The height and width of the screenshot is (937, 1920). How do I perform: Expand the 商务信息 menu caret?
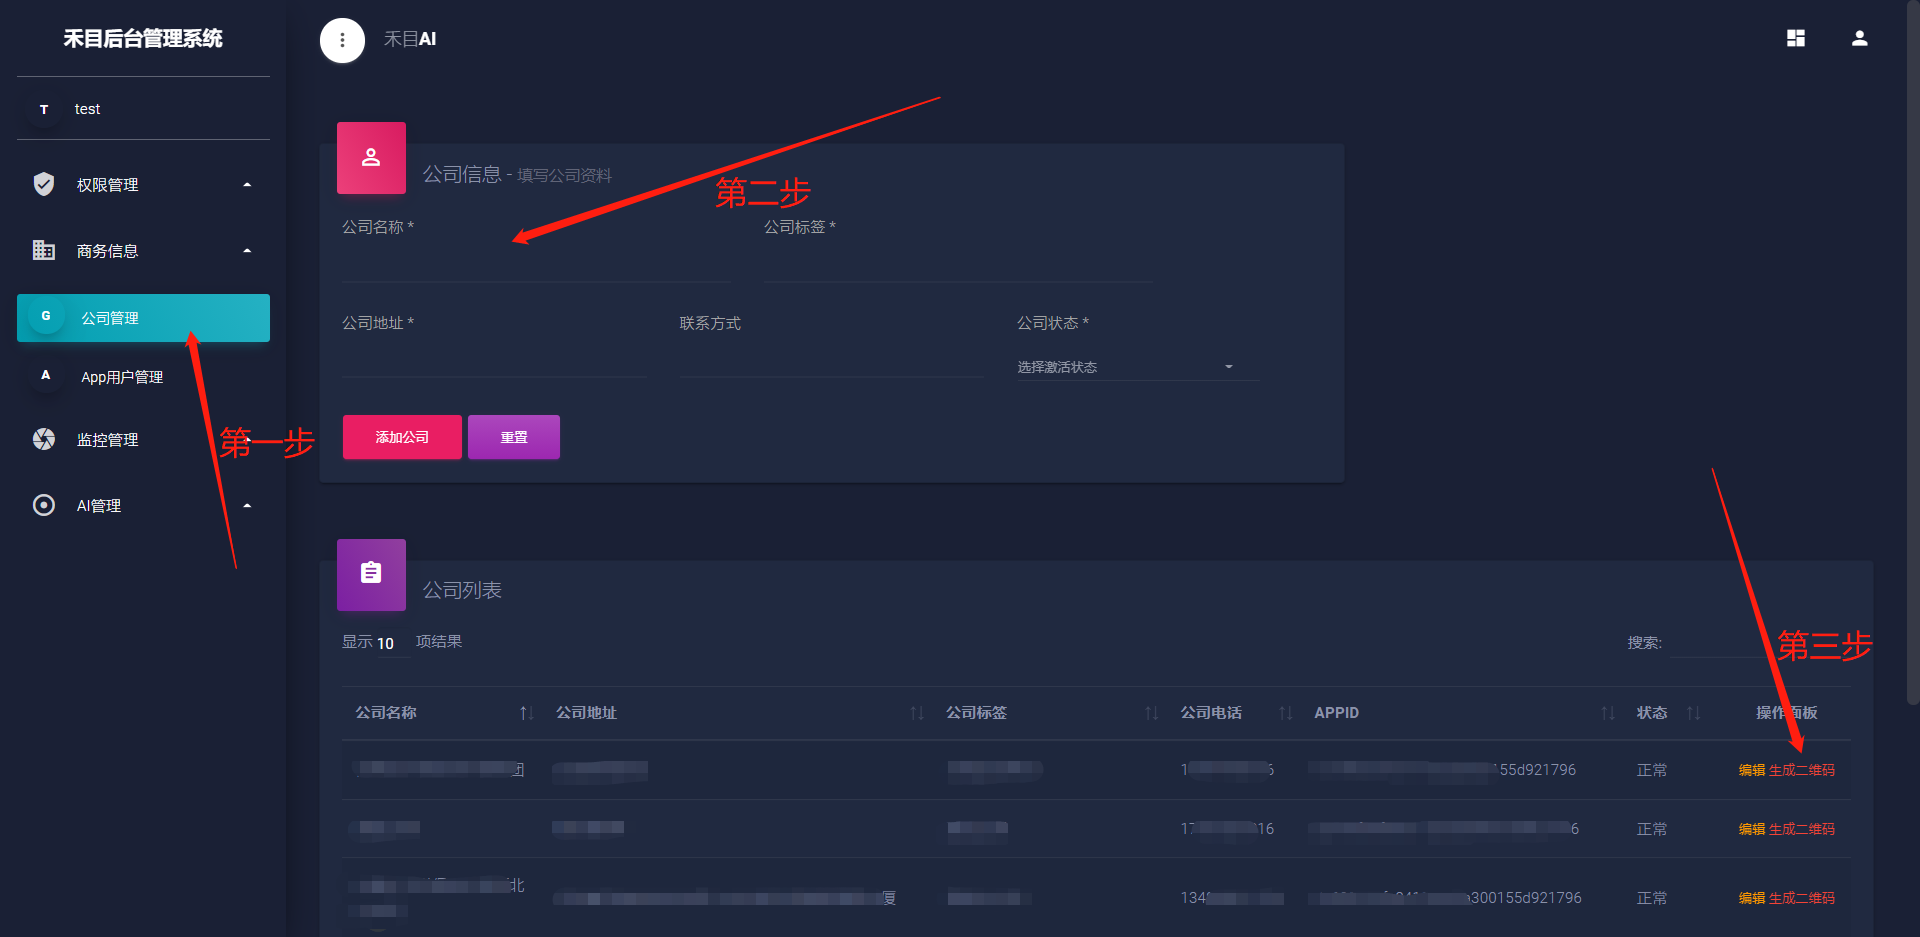247,251
